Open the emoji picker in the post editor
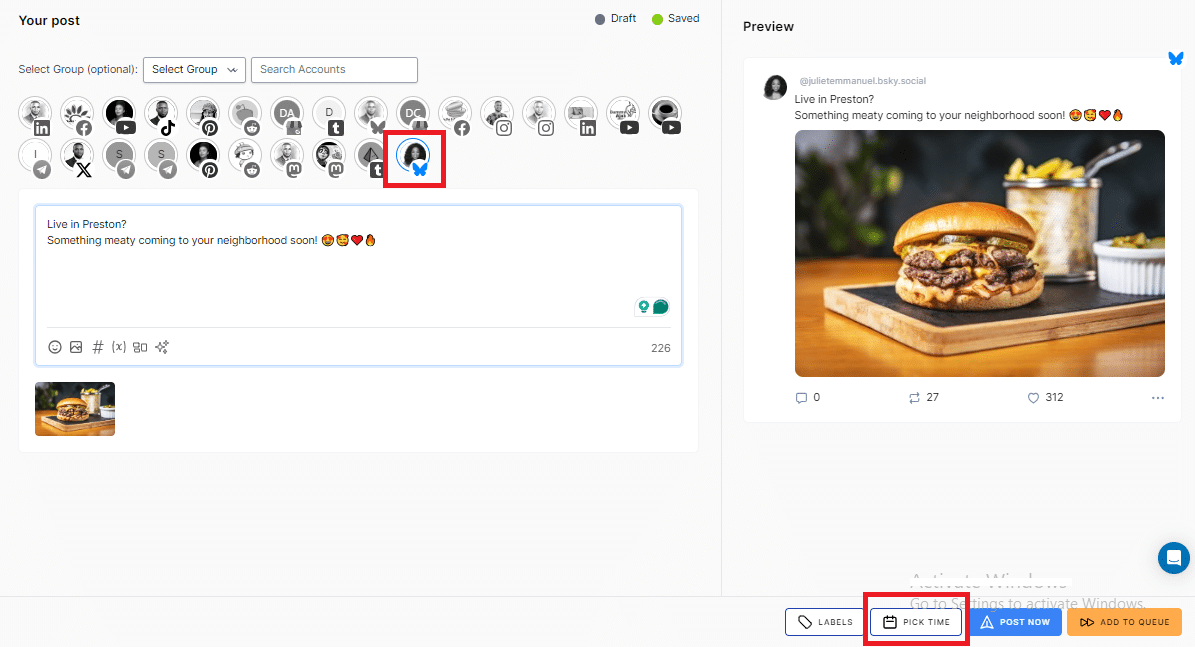The image size is (1195, 647). (55, 347)
